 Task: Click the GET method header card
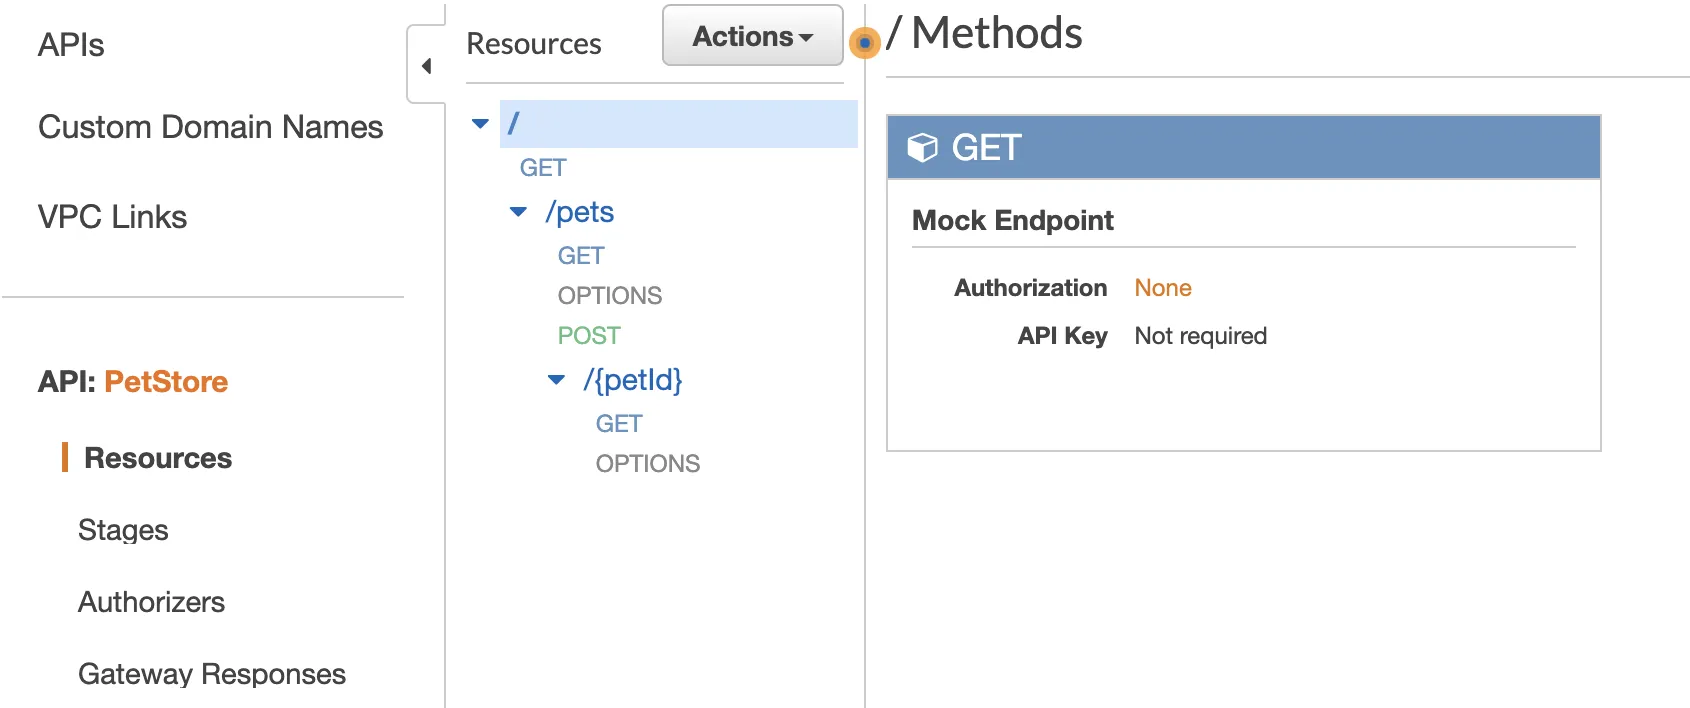tap(1243, 148)
